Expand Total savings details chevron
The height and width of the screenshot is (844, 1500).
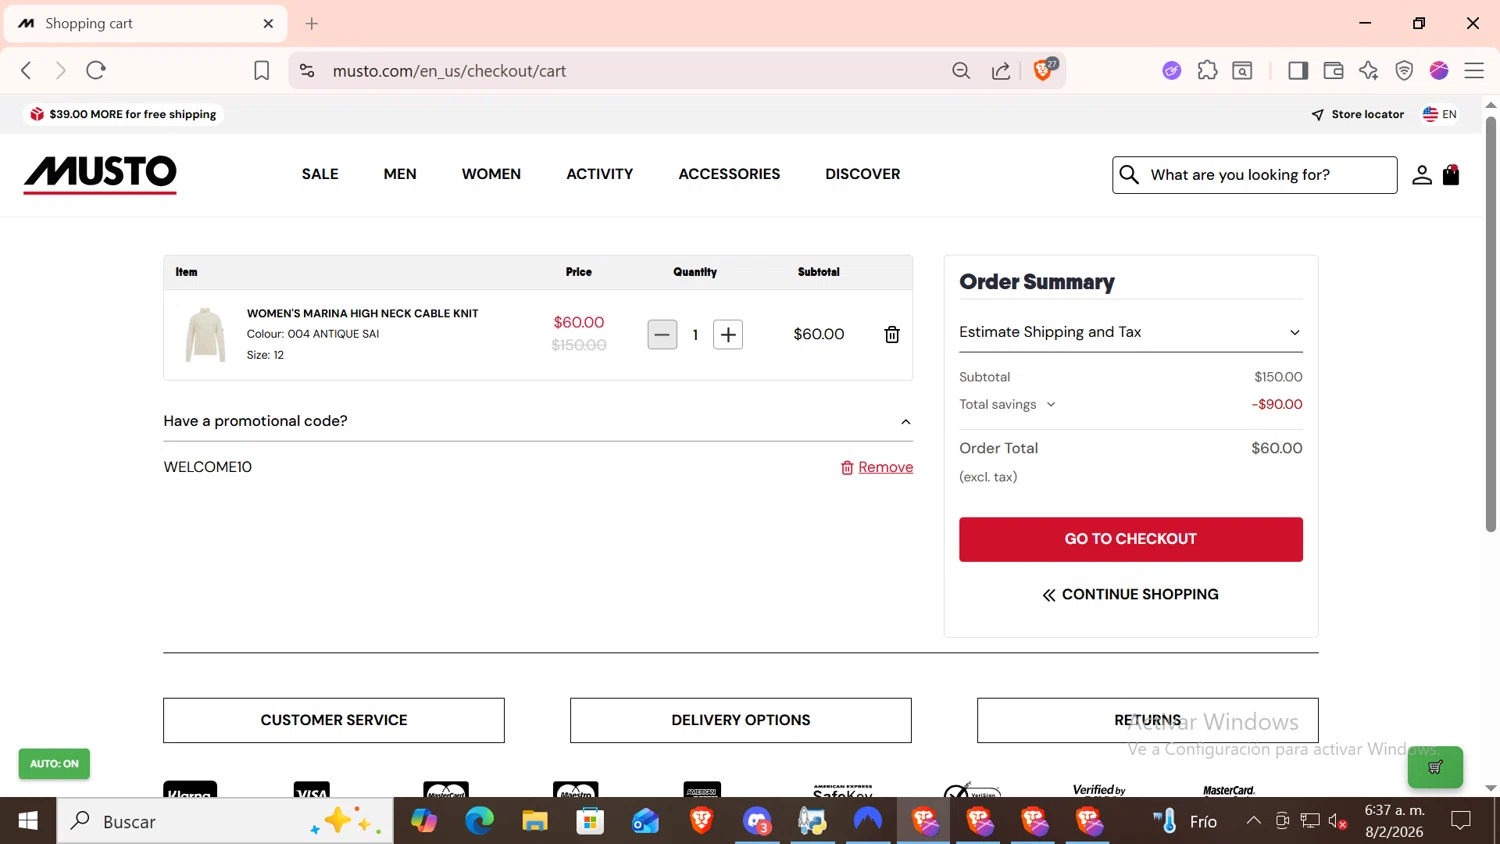pyautogui.click(x=1051, y=405)
